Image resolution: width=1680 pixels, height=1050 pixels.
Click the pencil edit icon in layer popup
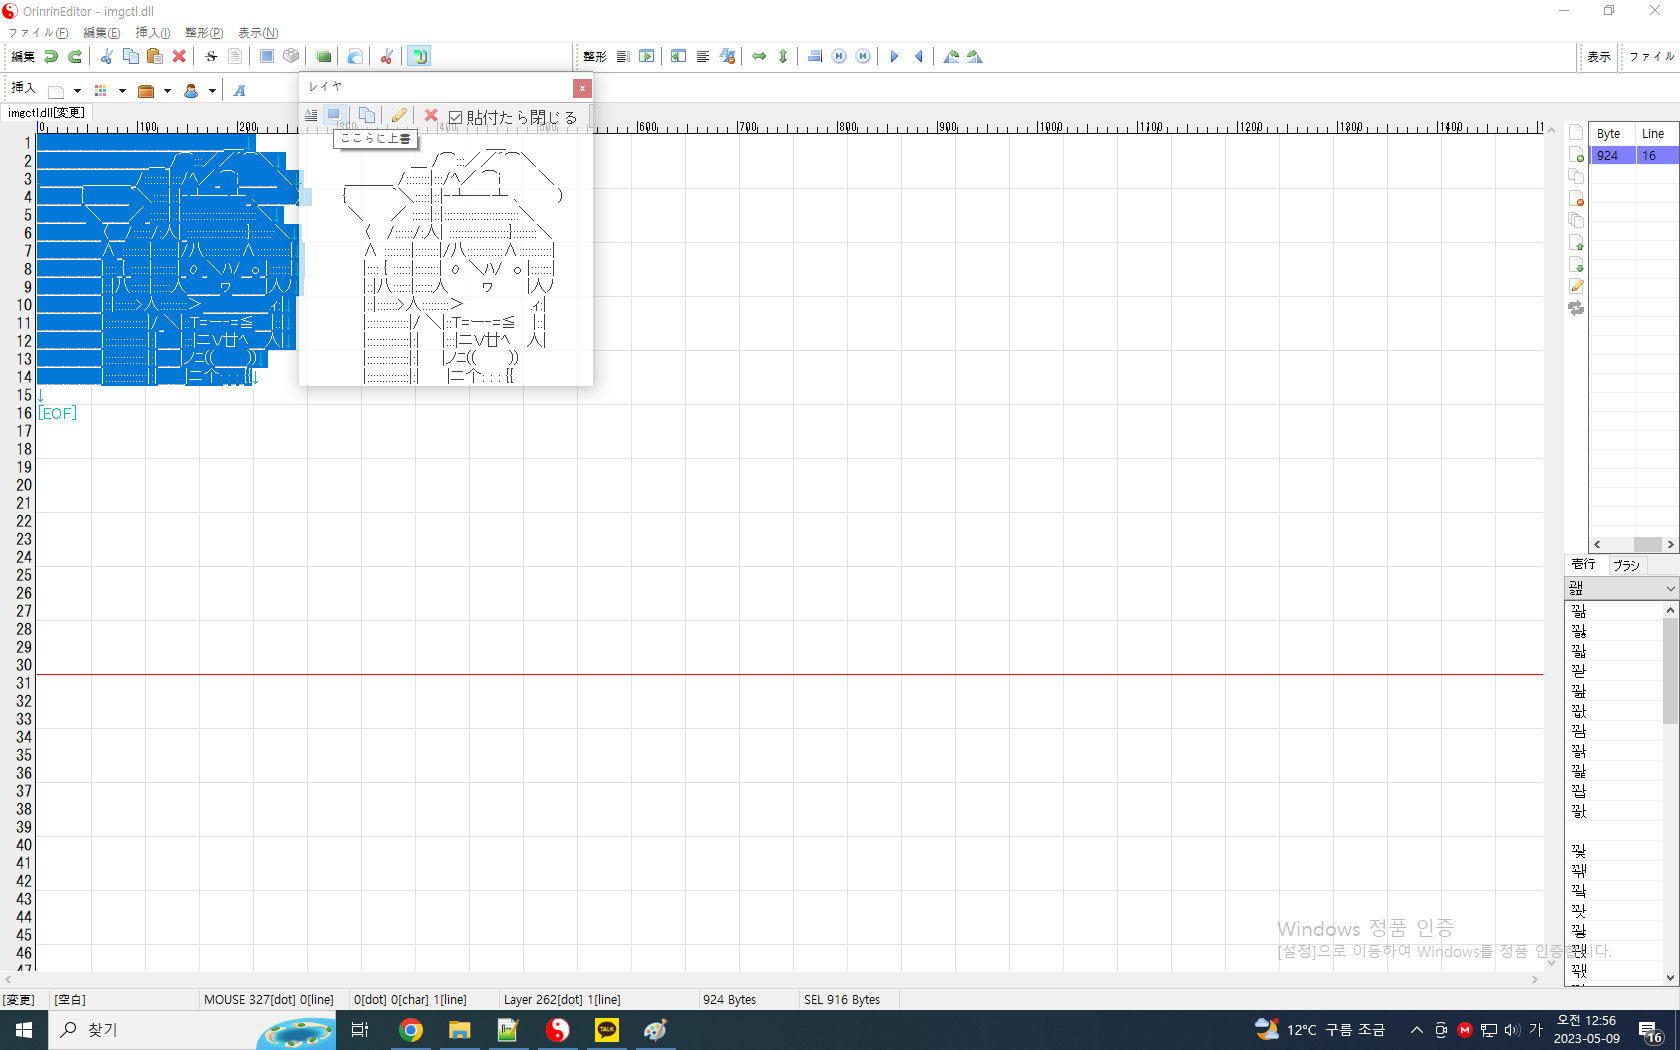click(x=399, y=116)
